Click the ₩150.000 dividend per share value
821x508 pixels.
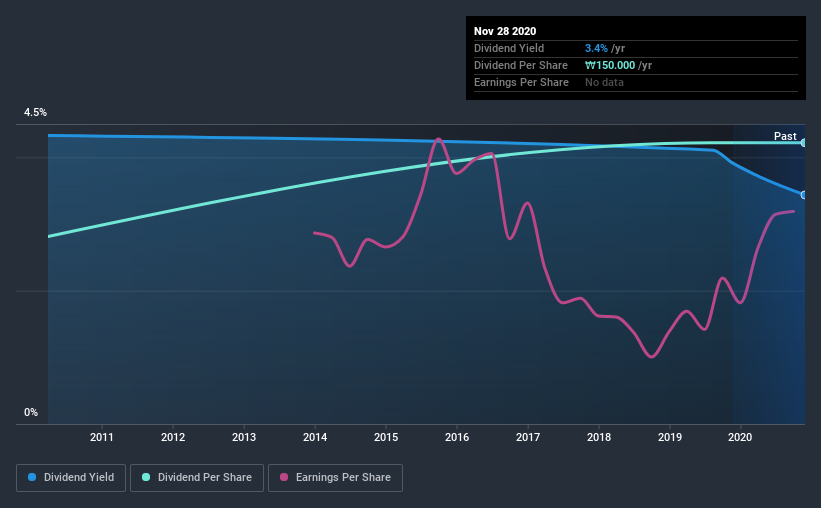610,65
